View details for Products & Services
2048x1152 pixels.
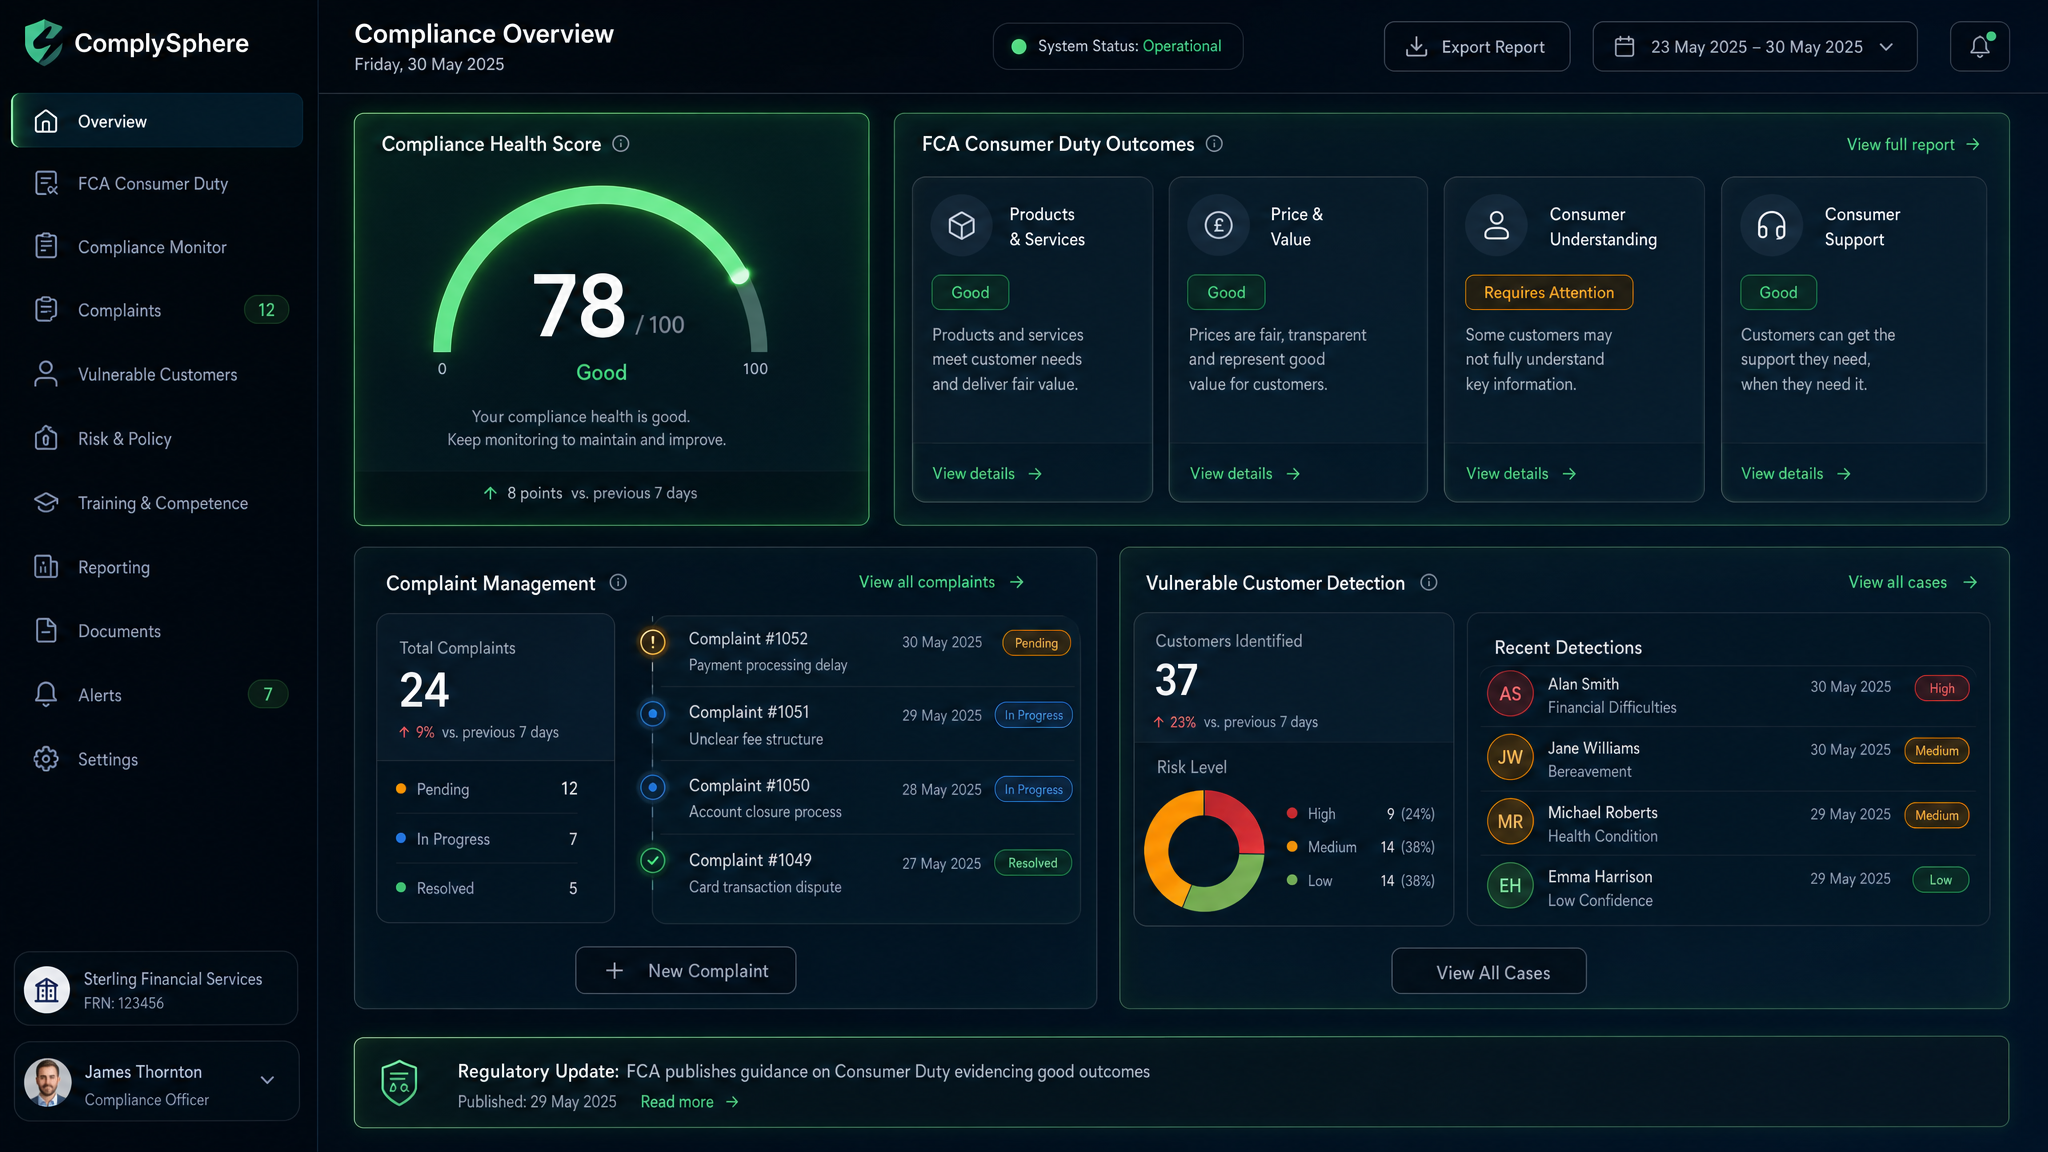click(x=987, y=473)
